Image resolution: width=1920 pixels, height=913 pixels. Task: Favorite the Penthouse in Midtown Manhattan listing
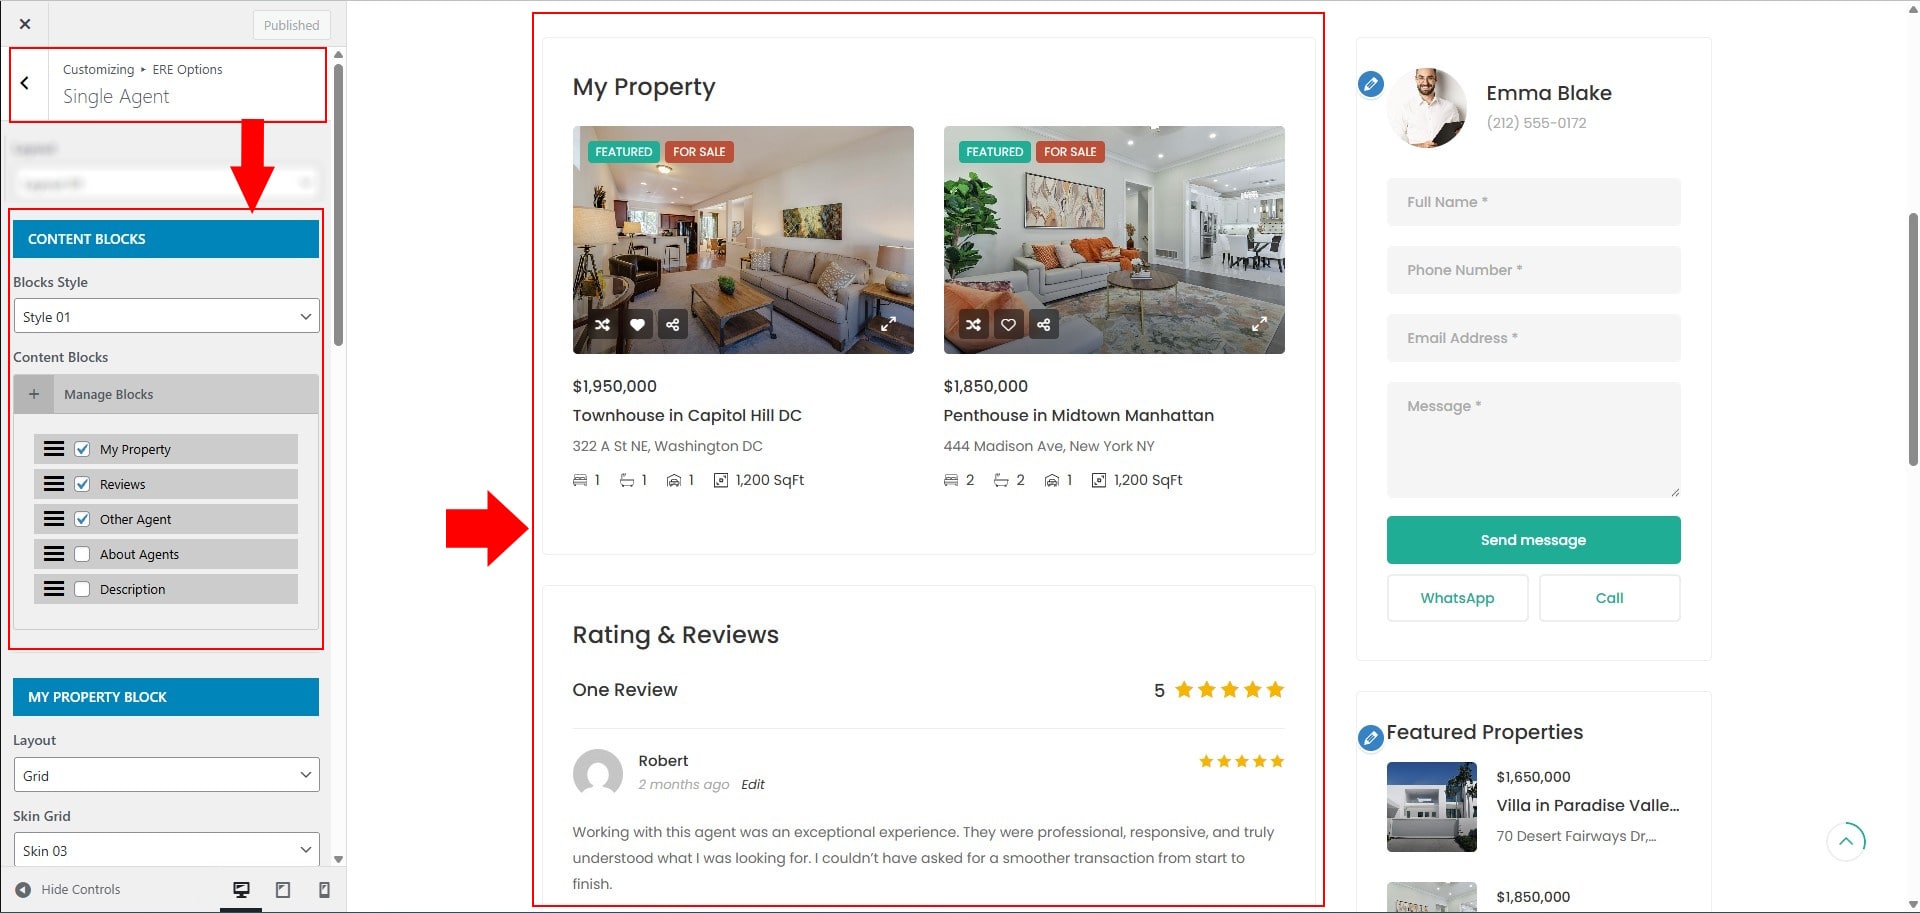click(1008, 325)
